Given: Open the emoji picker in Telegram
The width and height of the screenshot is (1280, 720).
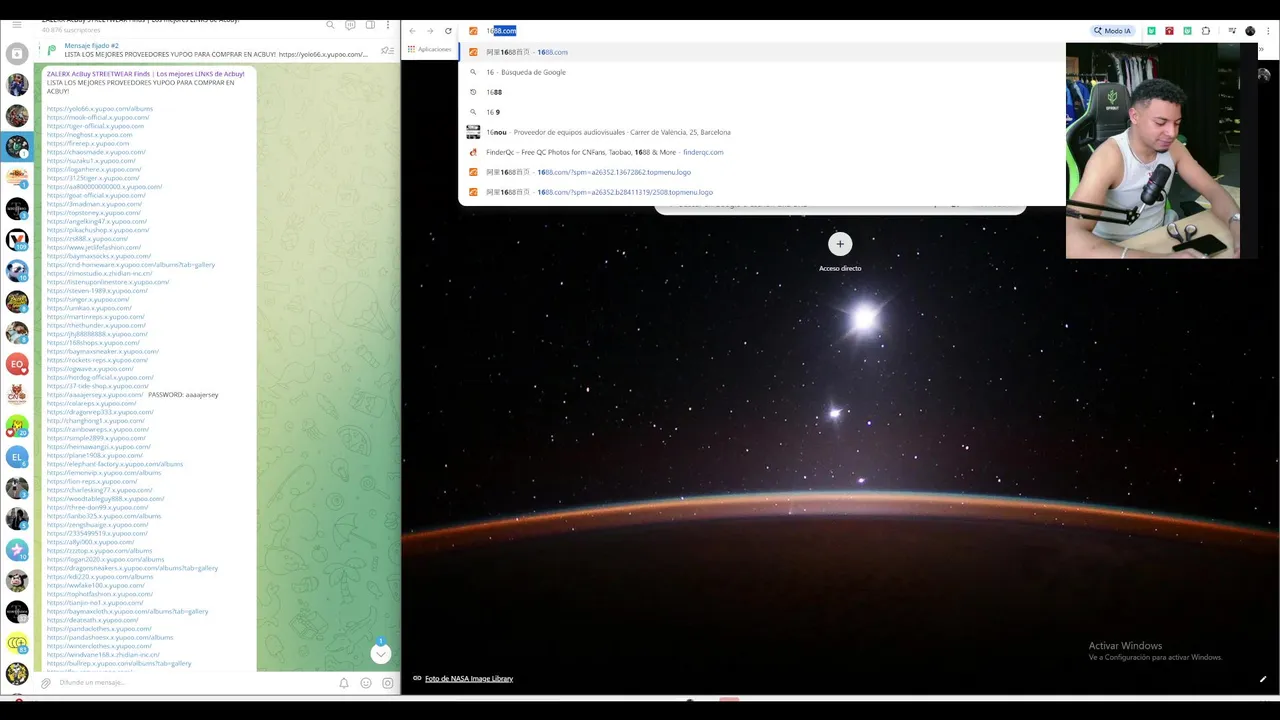Looking at the screenshot, I should pyautogui.click(x=366, y=683).
